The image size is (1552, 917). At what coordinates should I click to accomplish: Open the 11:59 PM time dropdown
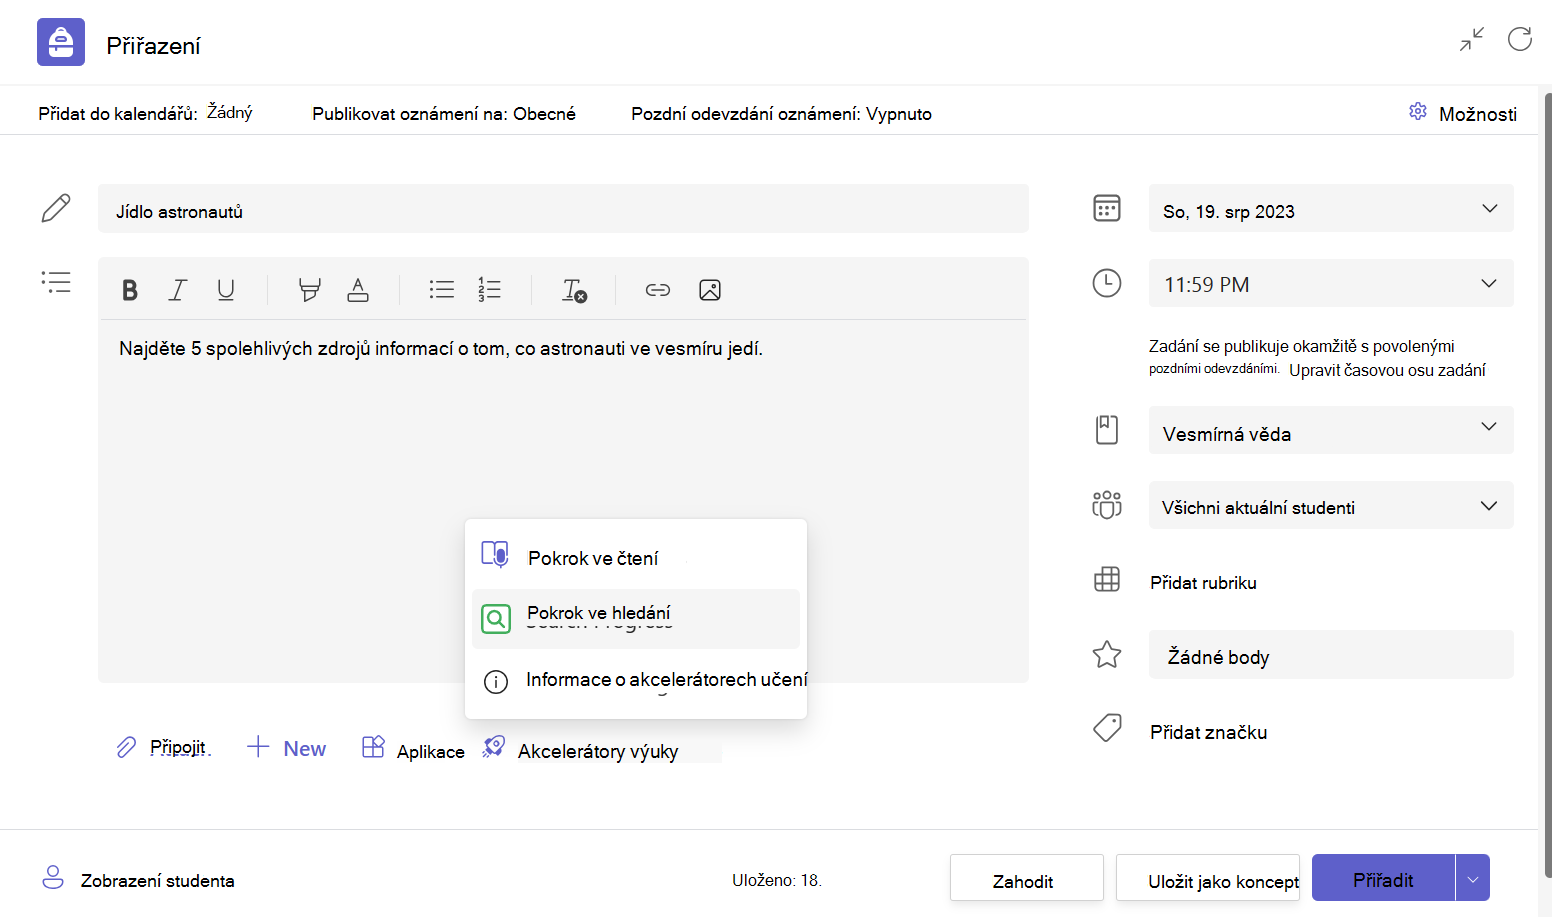pos(1331,283)
